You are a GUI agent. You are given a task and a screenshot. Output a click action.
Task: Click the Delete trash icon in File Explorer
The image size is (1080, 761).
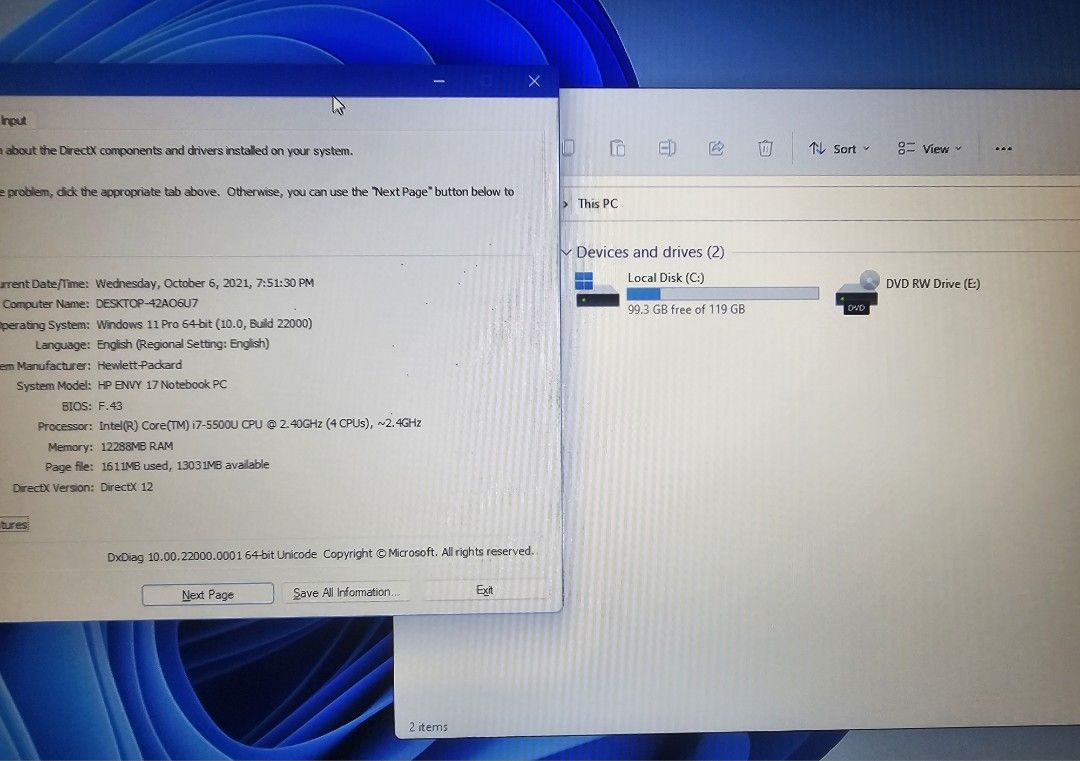coord(765,148)
